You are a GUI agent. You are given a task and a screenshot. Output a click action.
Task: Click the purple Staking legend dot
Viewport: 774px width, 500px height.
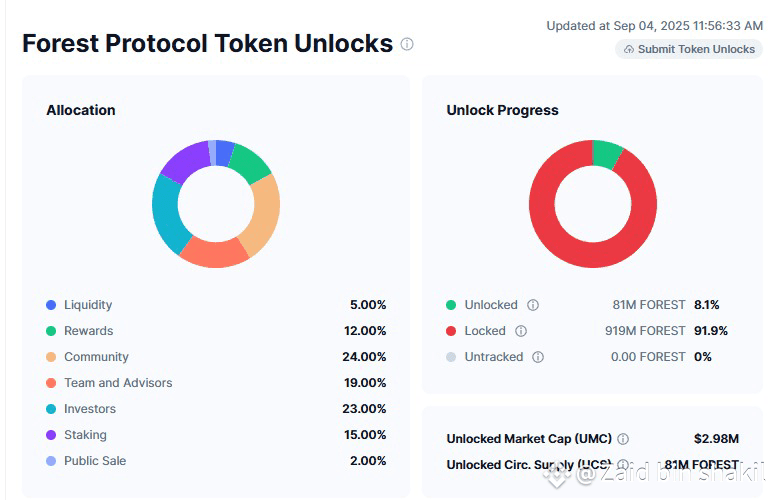coord(51,435)
